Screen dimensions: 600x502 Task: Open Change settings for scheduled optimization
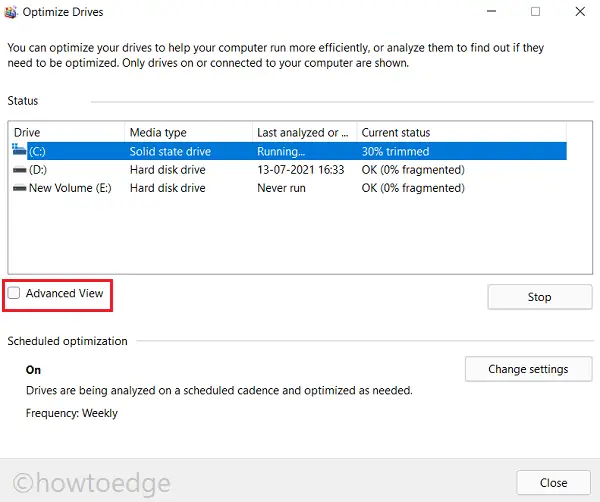pos(528,369)
